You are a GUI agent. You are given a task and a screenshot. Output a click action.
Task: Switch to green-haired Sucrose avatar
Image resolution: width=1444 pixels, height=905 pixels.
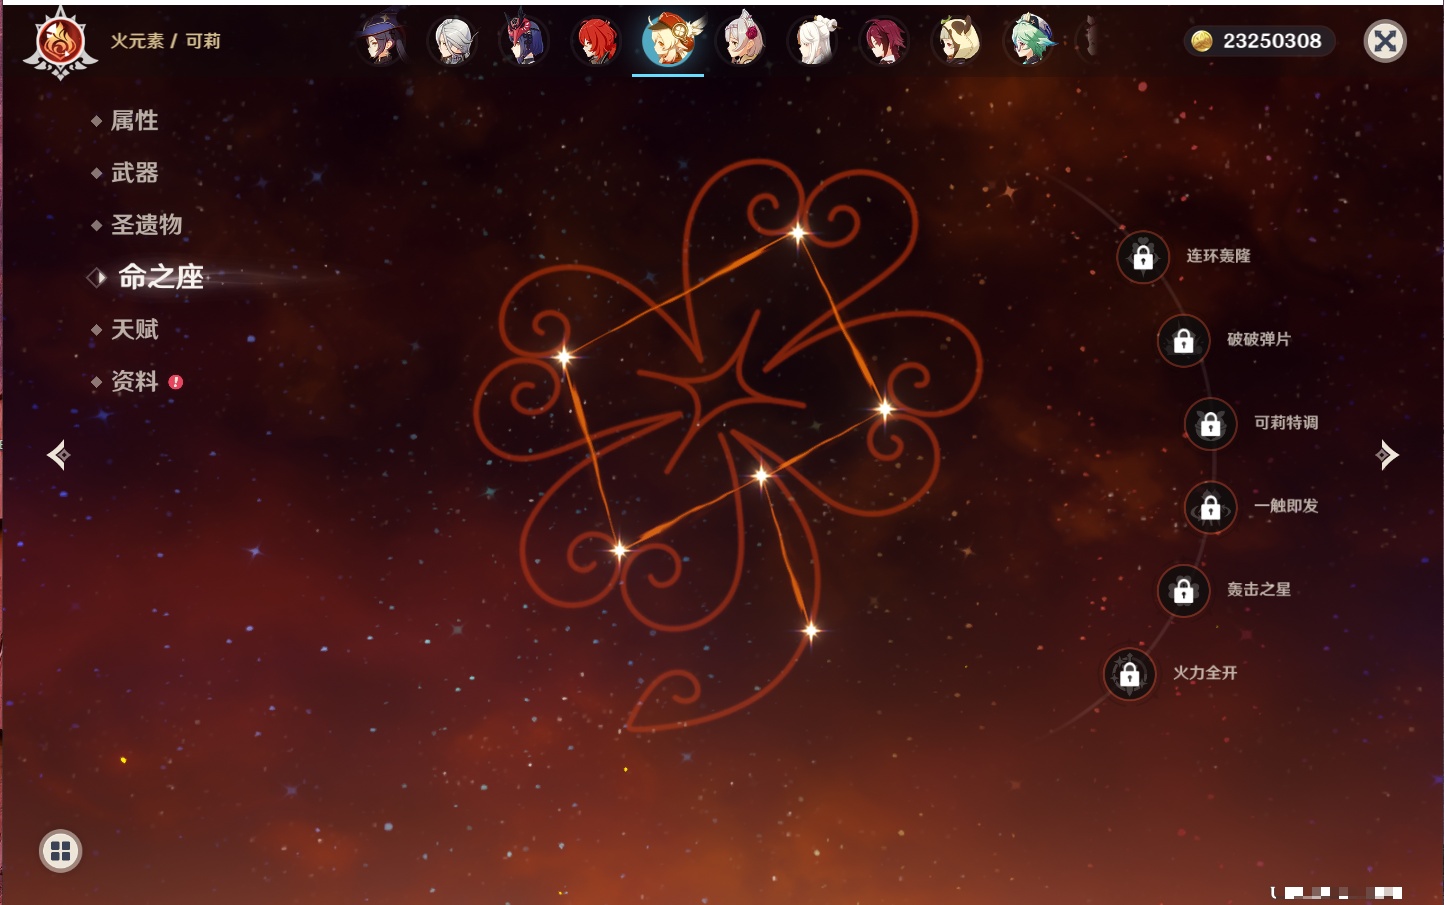pos(1030,41)
